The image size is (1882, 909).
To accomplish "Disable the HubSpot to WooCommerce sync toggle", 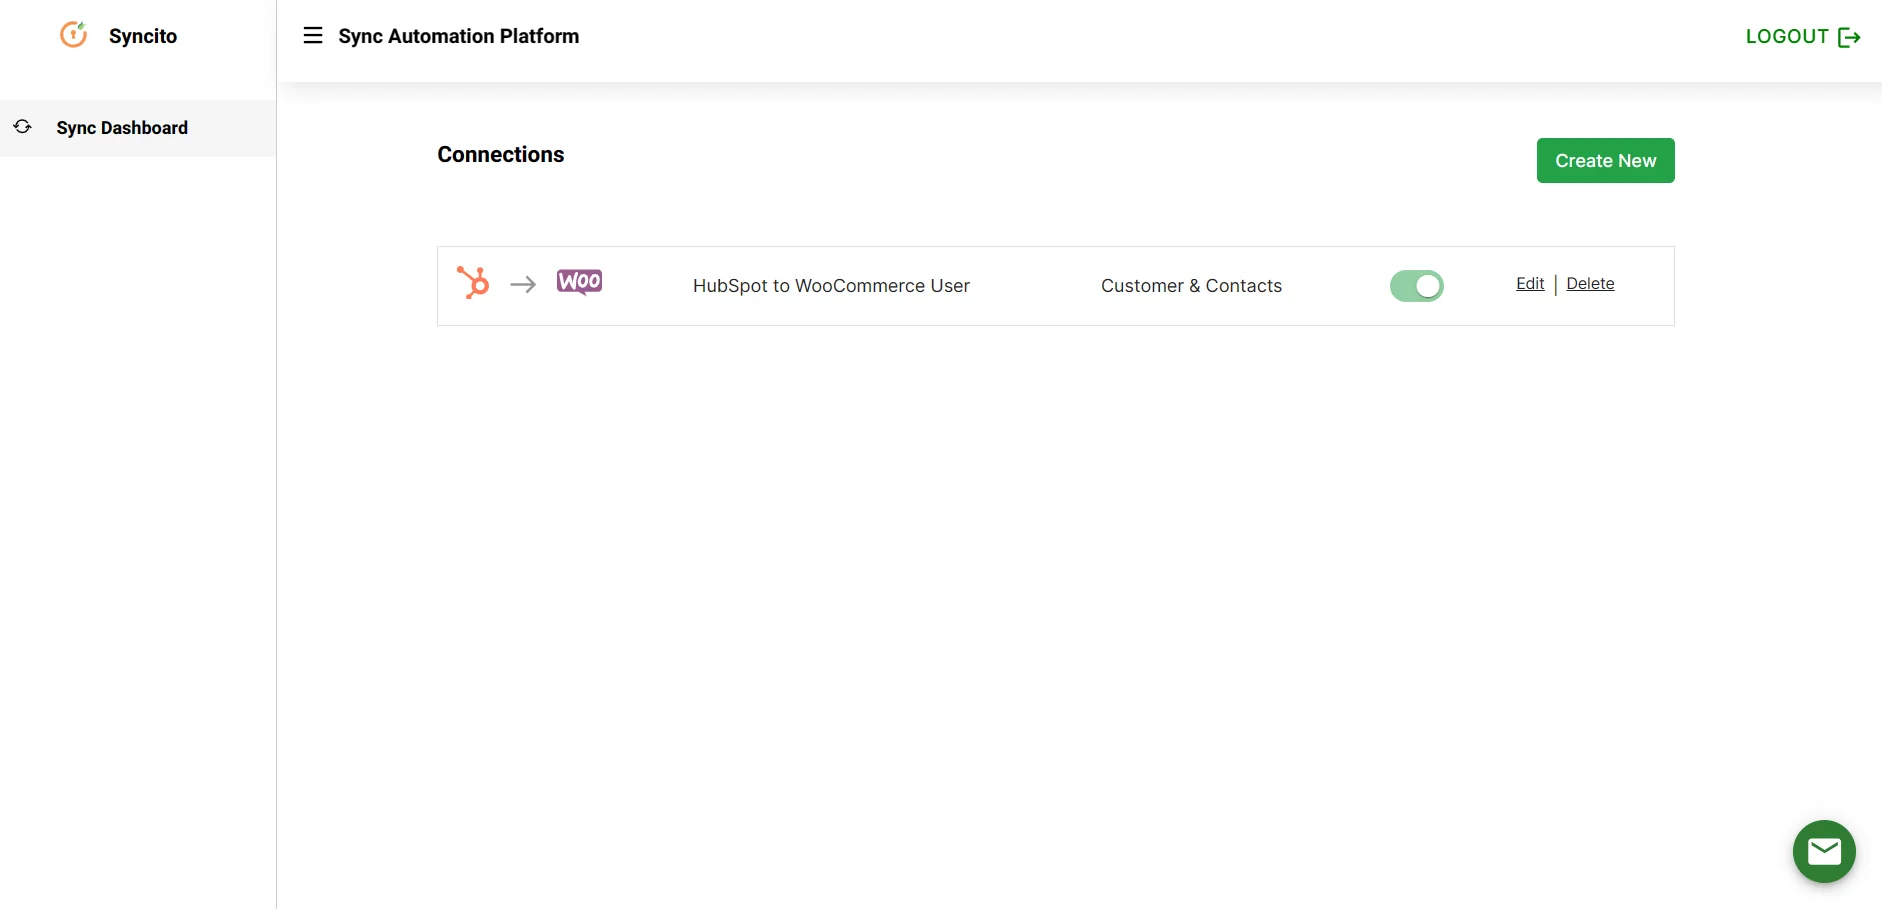I will [x=1417, y=285].
